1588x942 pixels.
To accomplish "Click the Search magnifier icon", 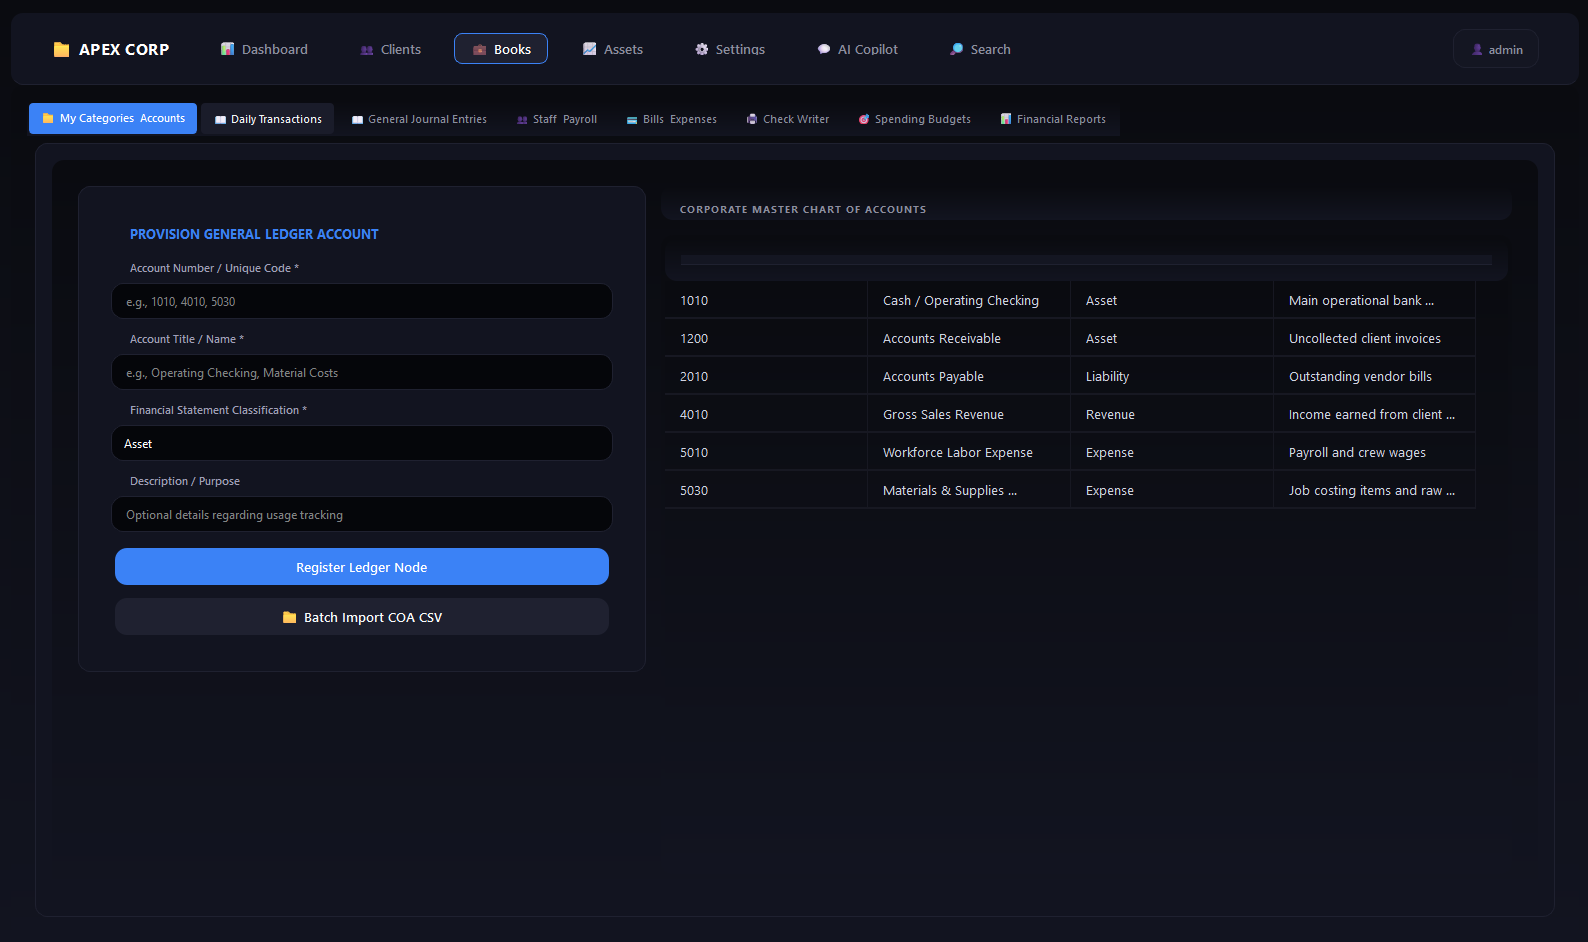I will 957,49.
